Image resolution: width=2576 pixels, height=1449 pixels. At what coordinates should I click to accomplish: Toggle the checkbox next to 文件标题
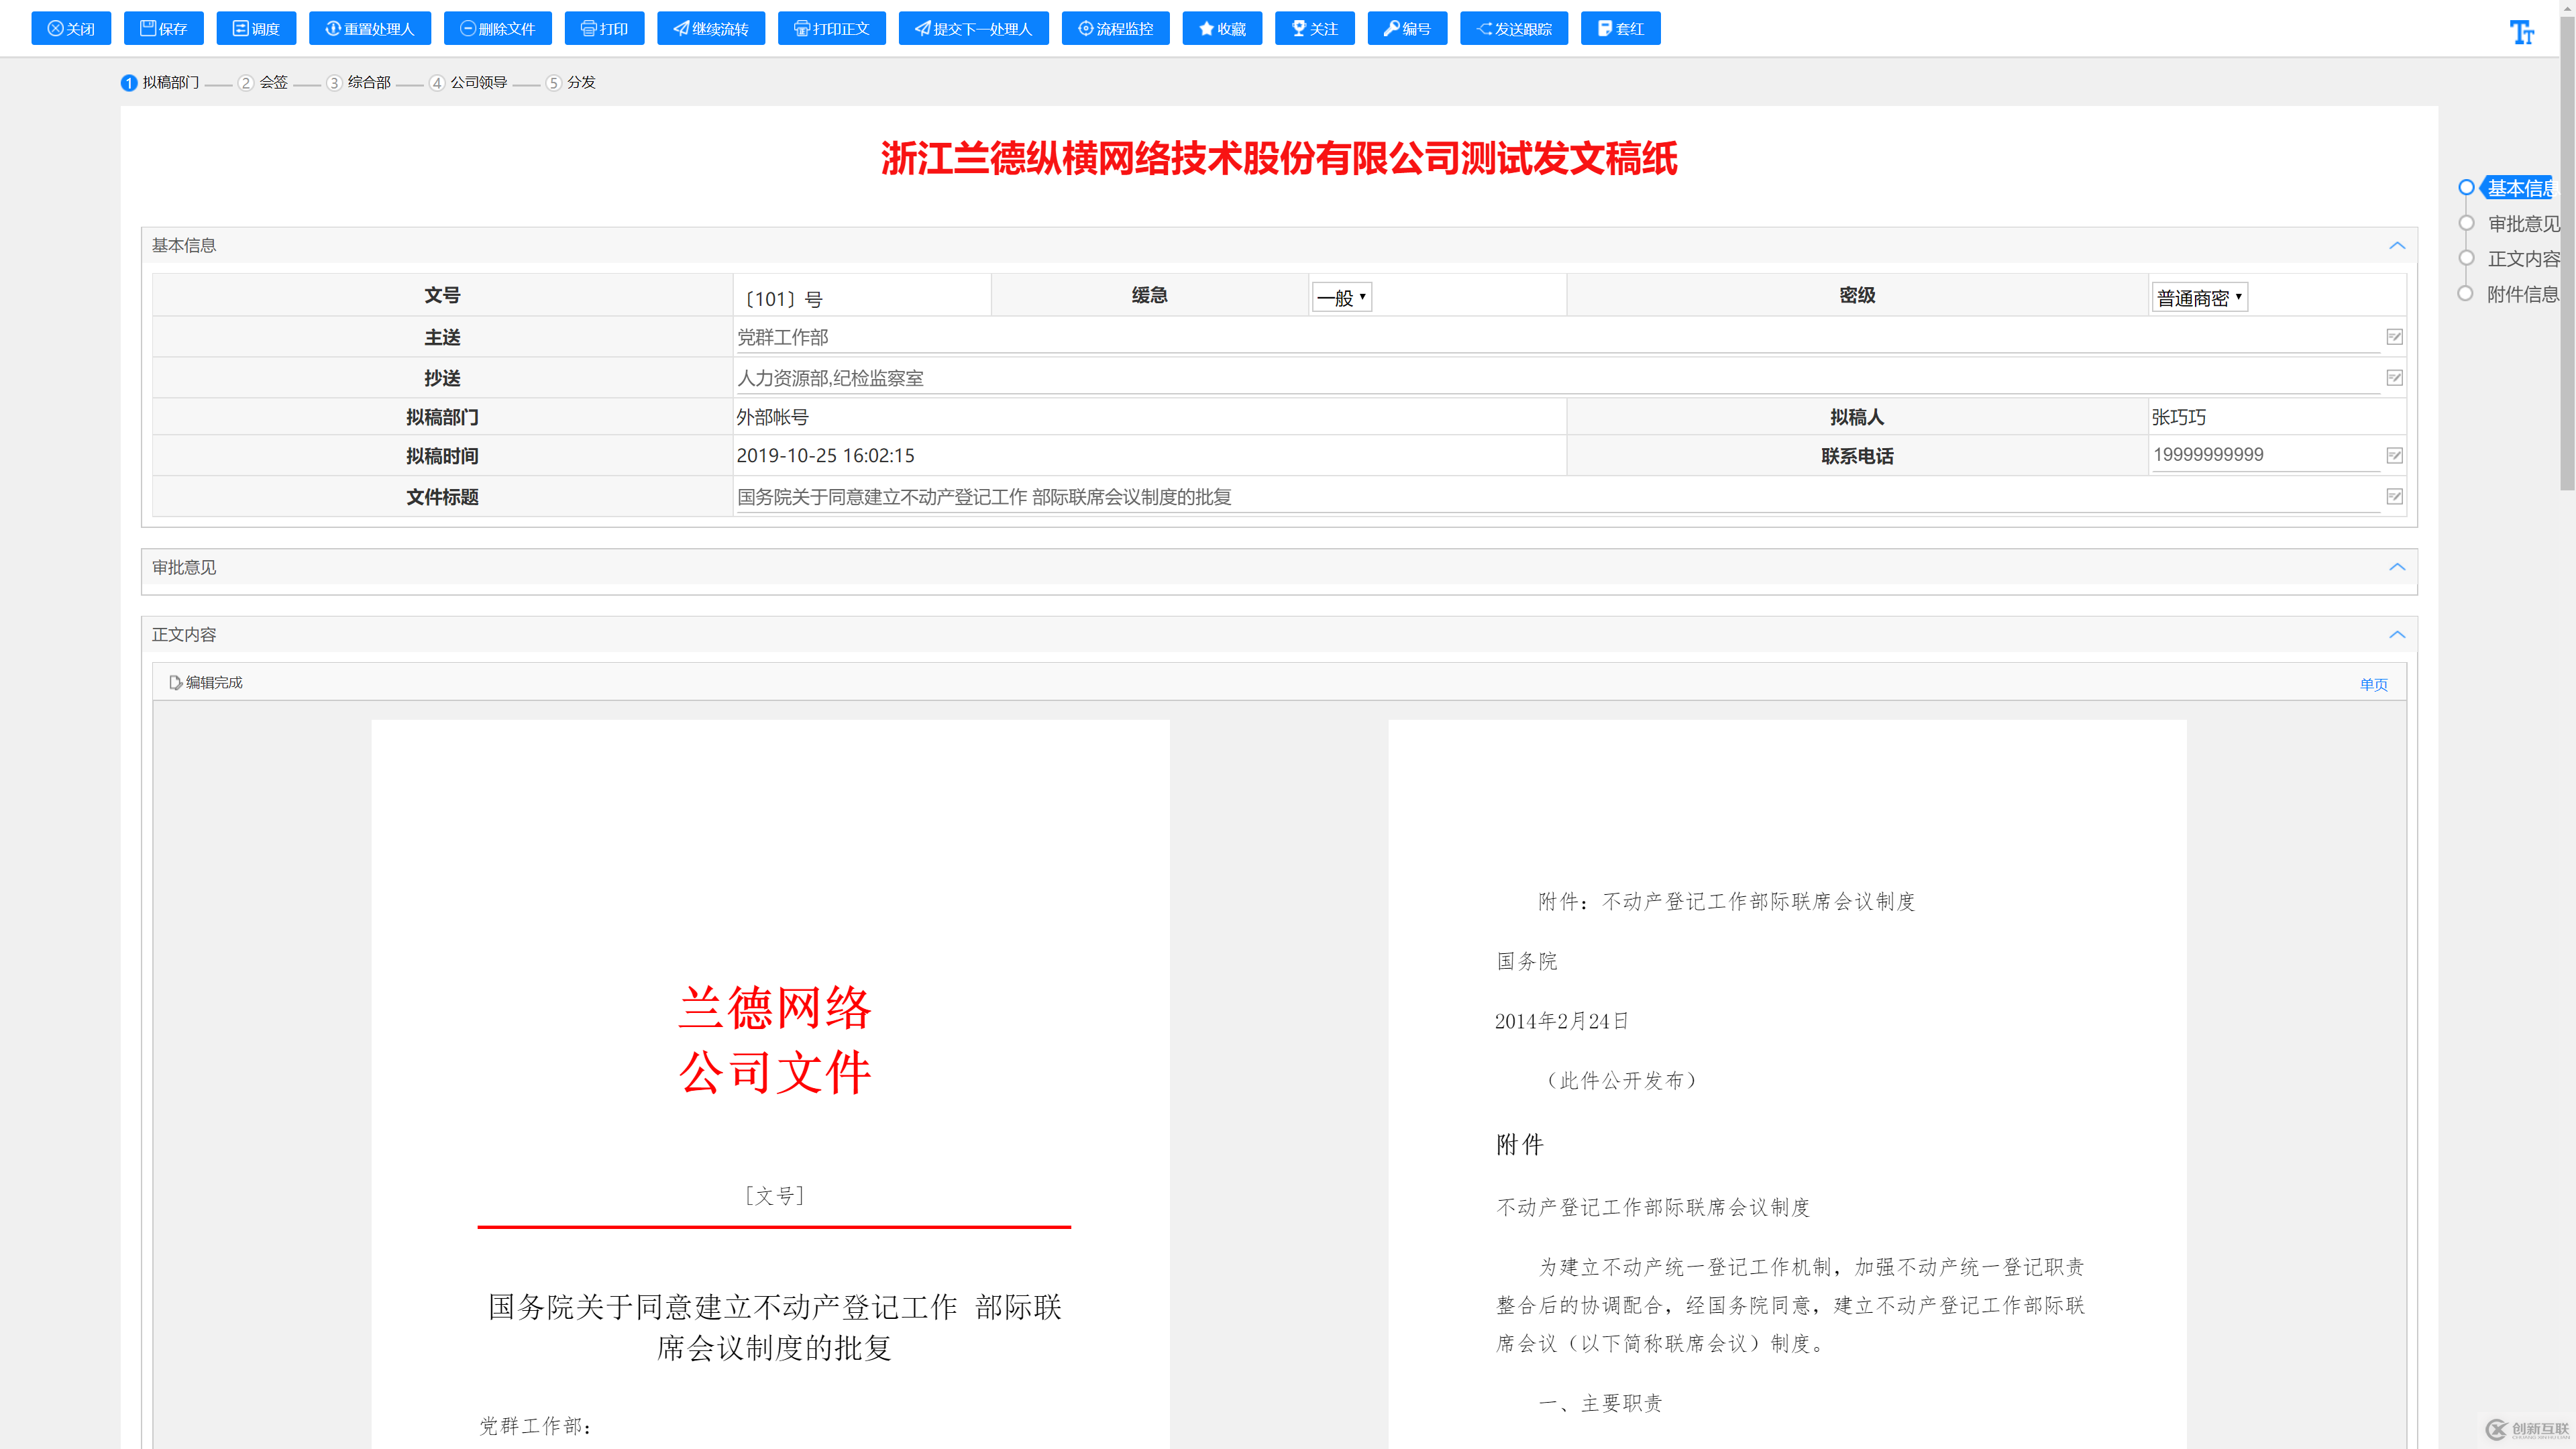click(x=2394, y=496)
